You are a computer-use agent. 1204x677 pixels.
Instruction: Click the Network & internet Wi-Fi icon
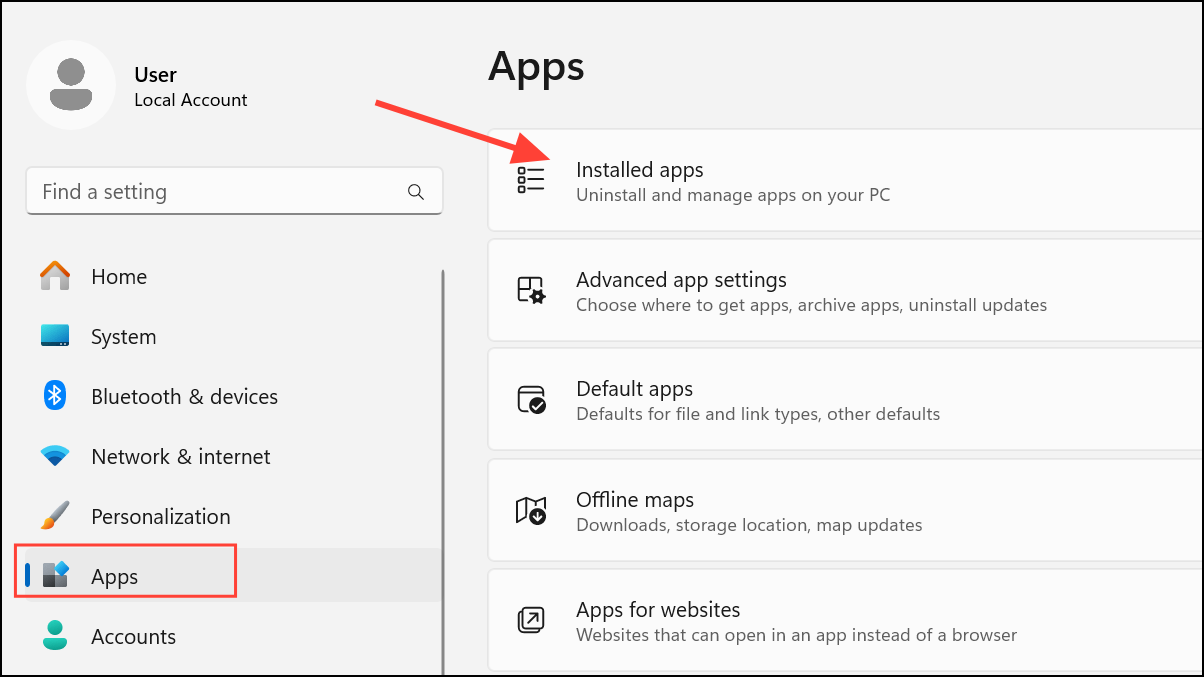point(53,456)
